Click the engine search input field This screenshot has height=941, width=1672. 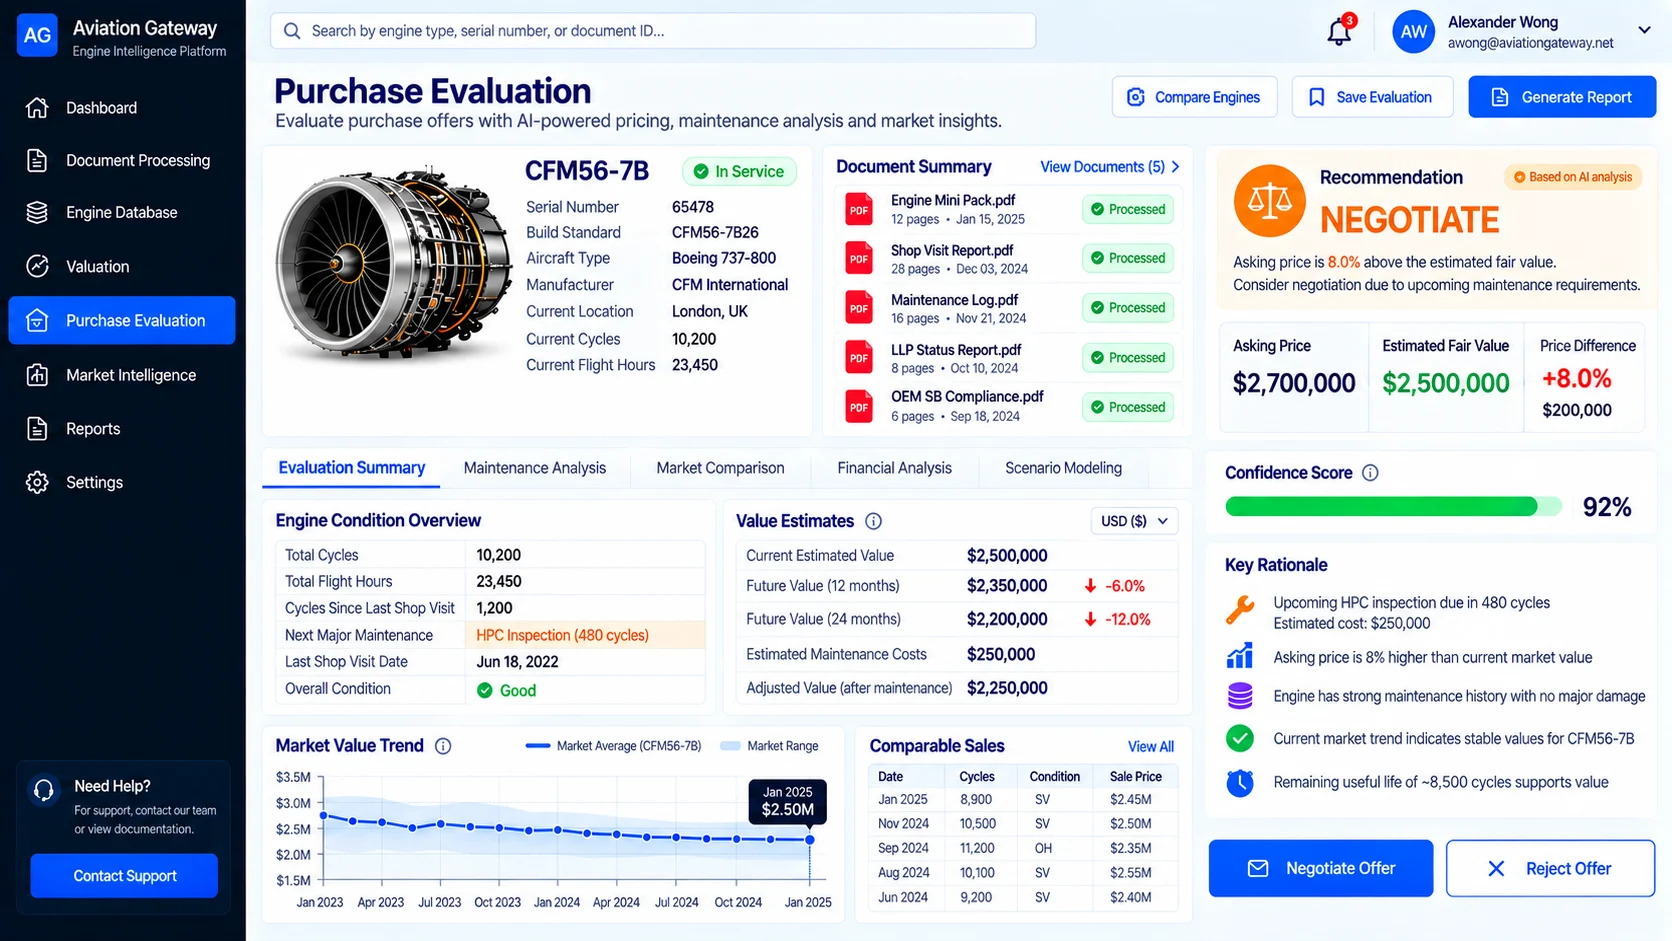(x=653, y=31)
